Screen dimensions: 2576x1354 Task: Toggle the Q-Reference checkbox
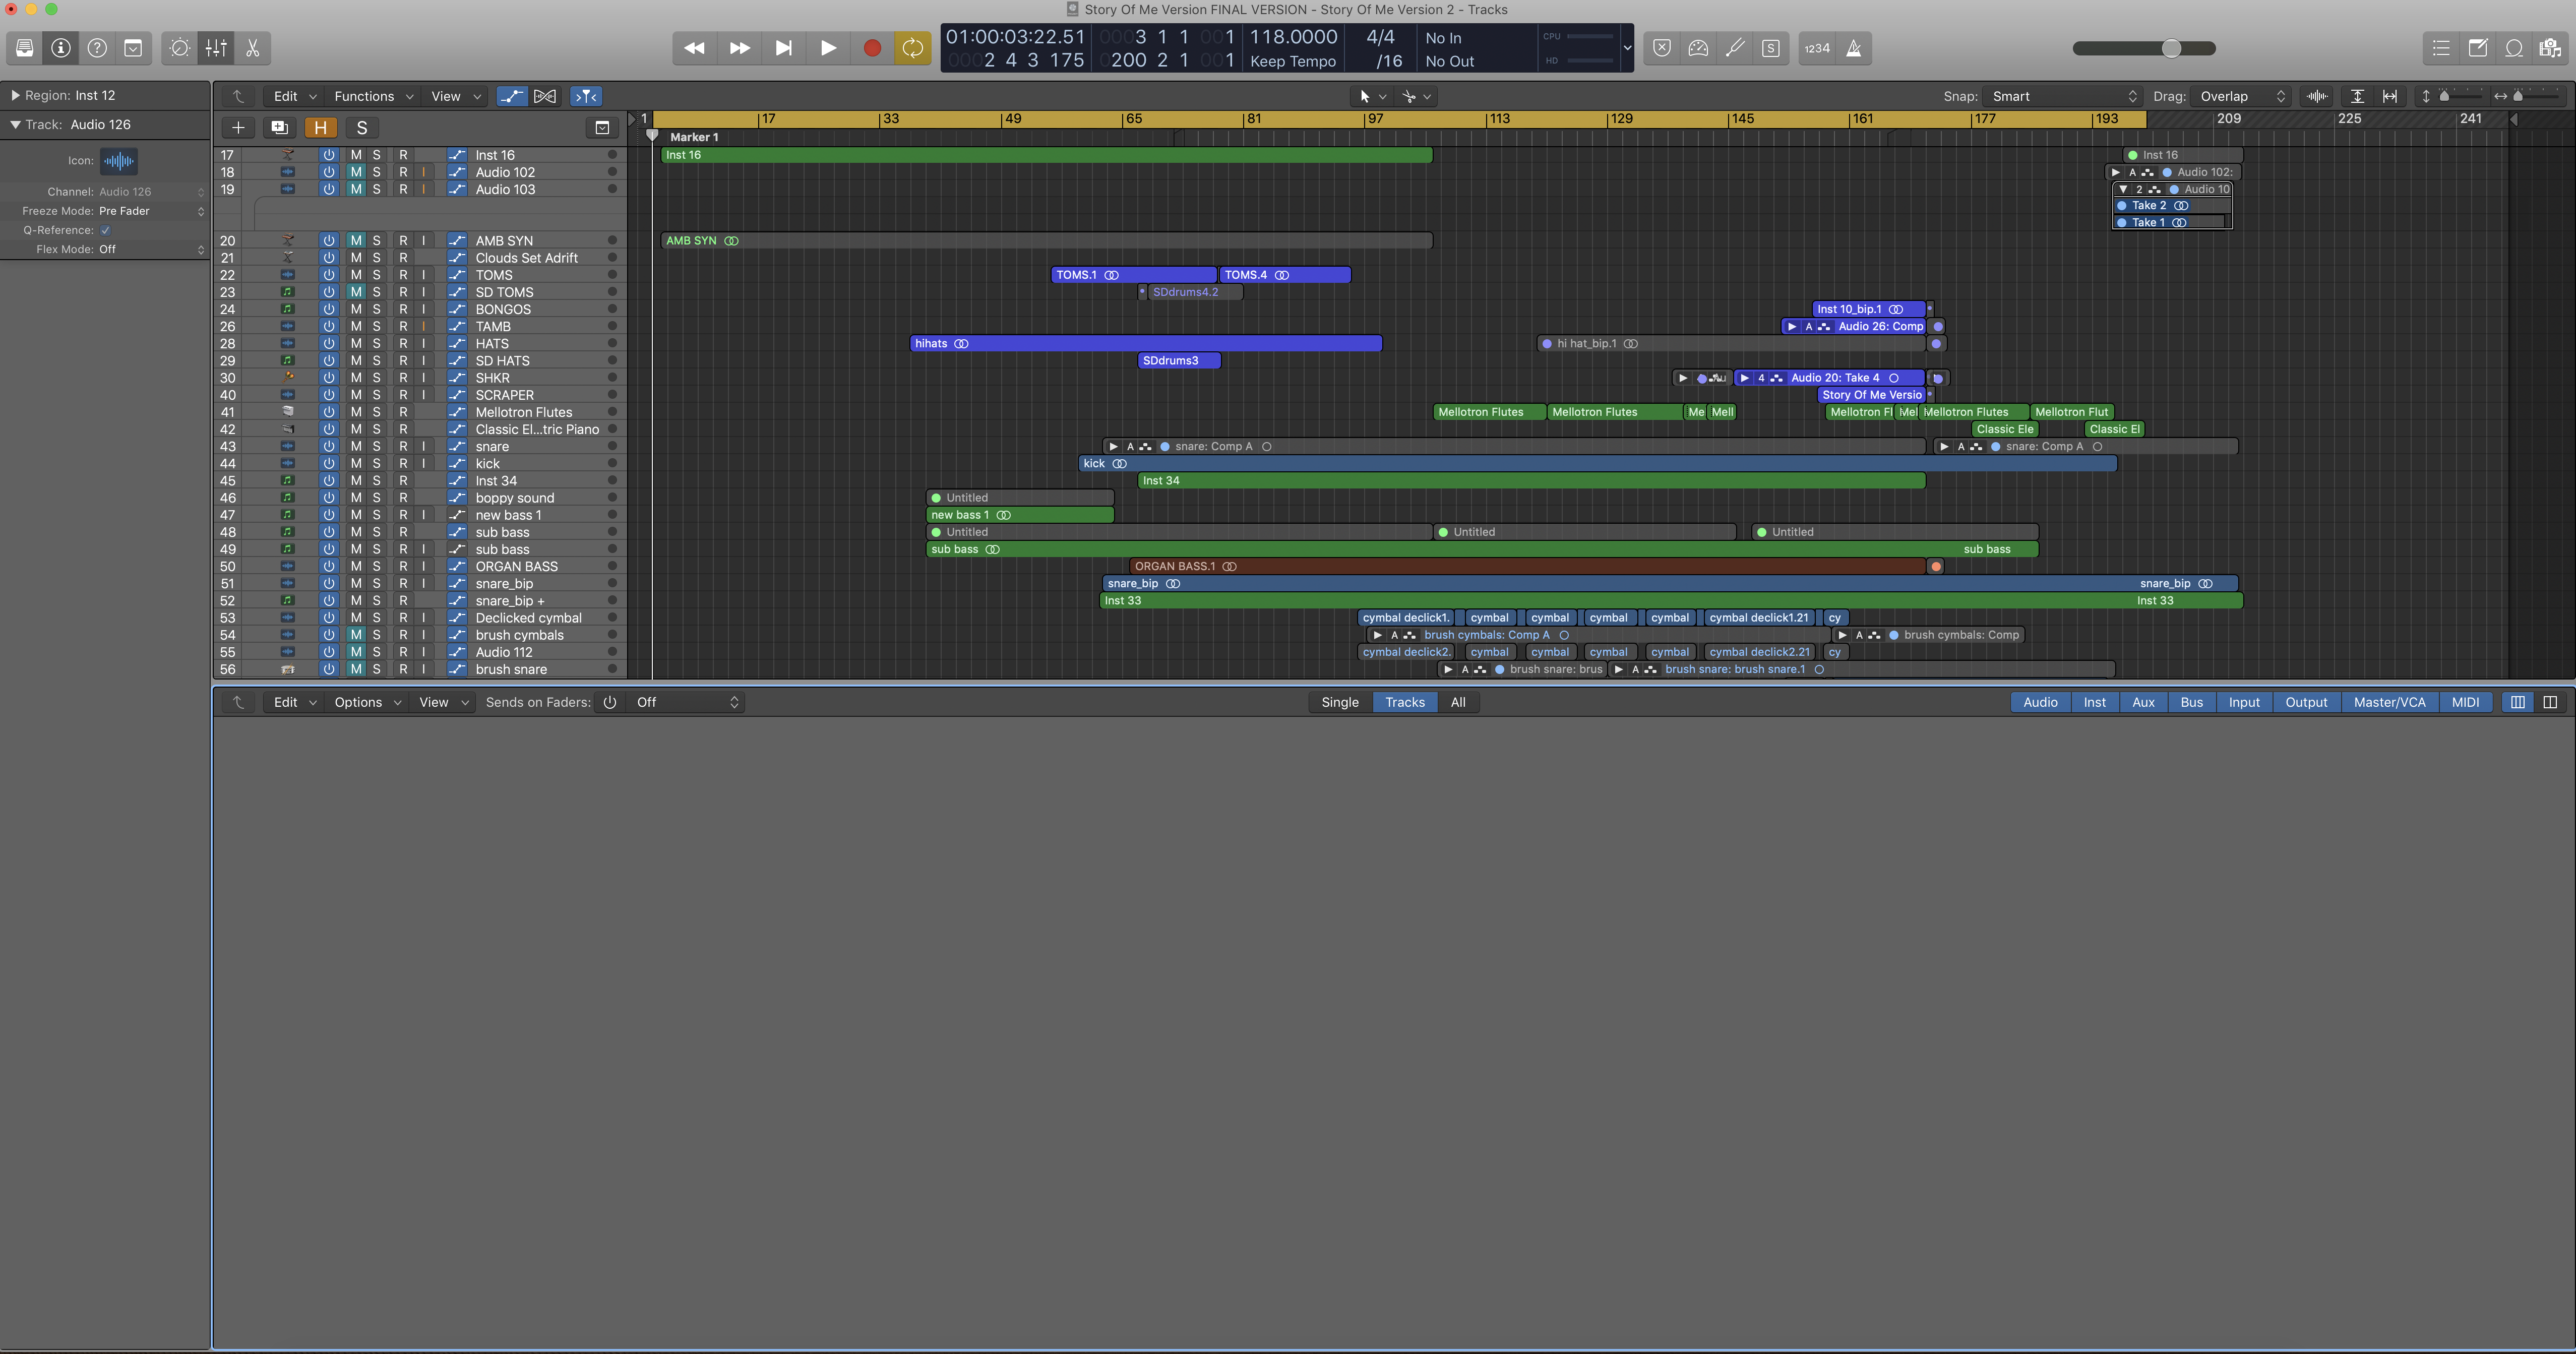click(105, 230)
